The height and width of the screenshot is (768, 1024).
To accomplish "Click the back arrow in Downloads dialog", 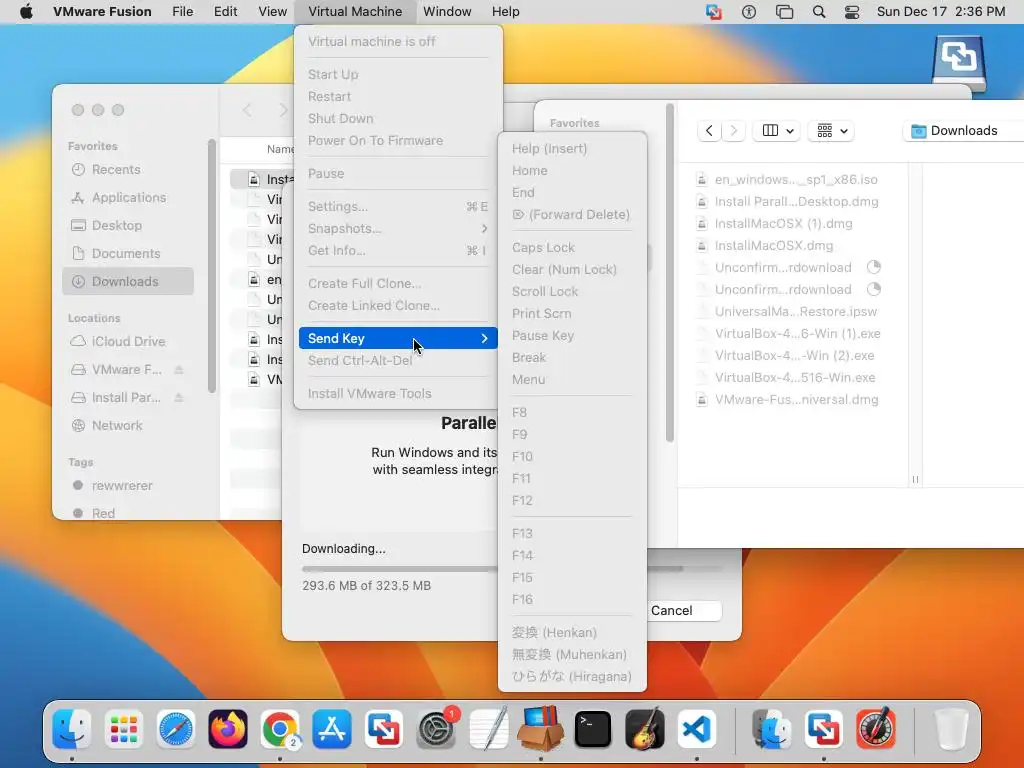I will (x=709, y=131).
